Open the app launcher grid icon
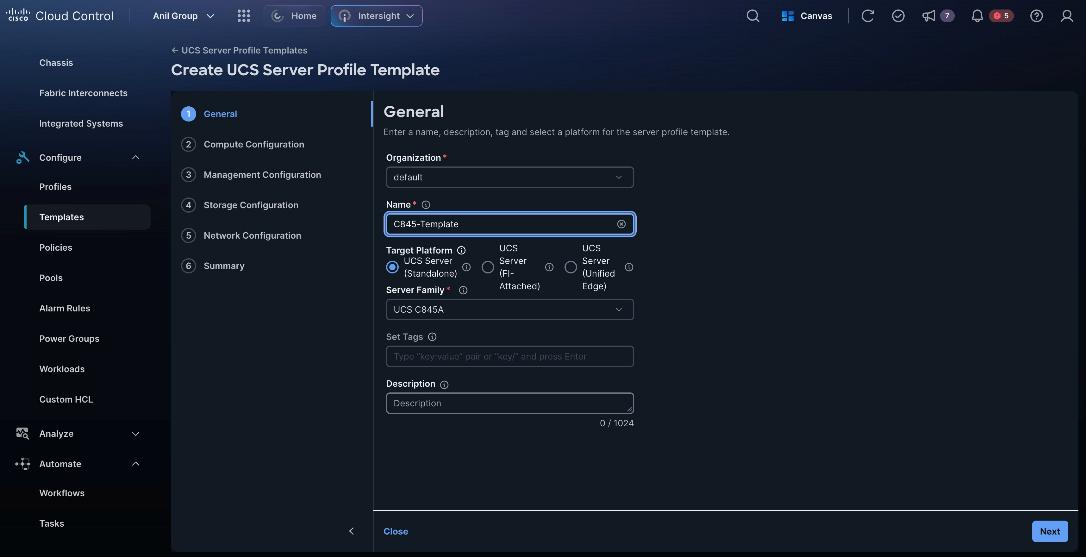Image resolution: width=1086 pixels, height=557 pixels. [x=244, y=16]
